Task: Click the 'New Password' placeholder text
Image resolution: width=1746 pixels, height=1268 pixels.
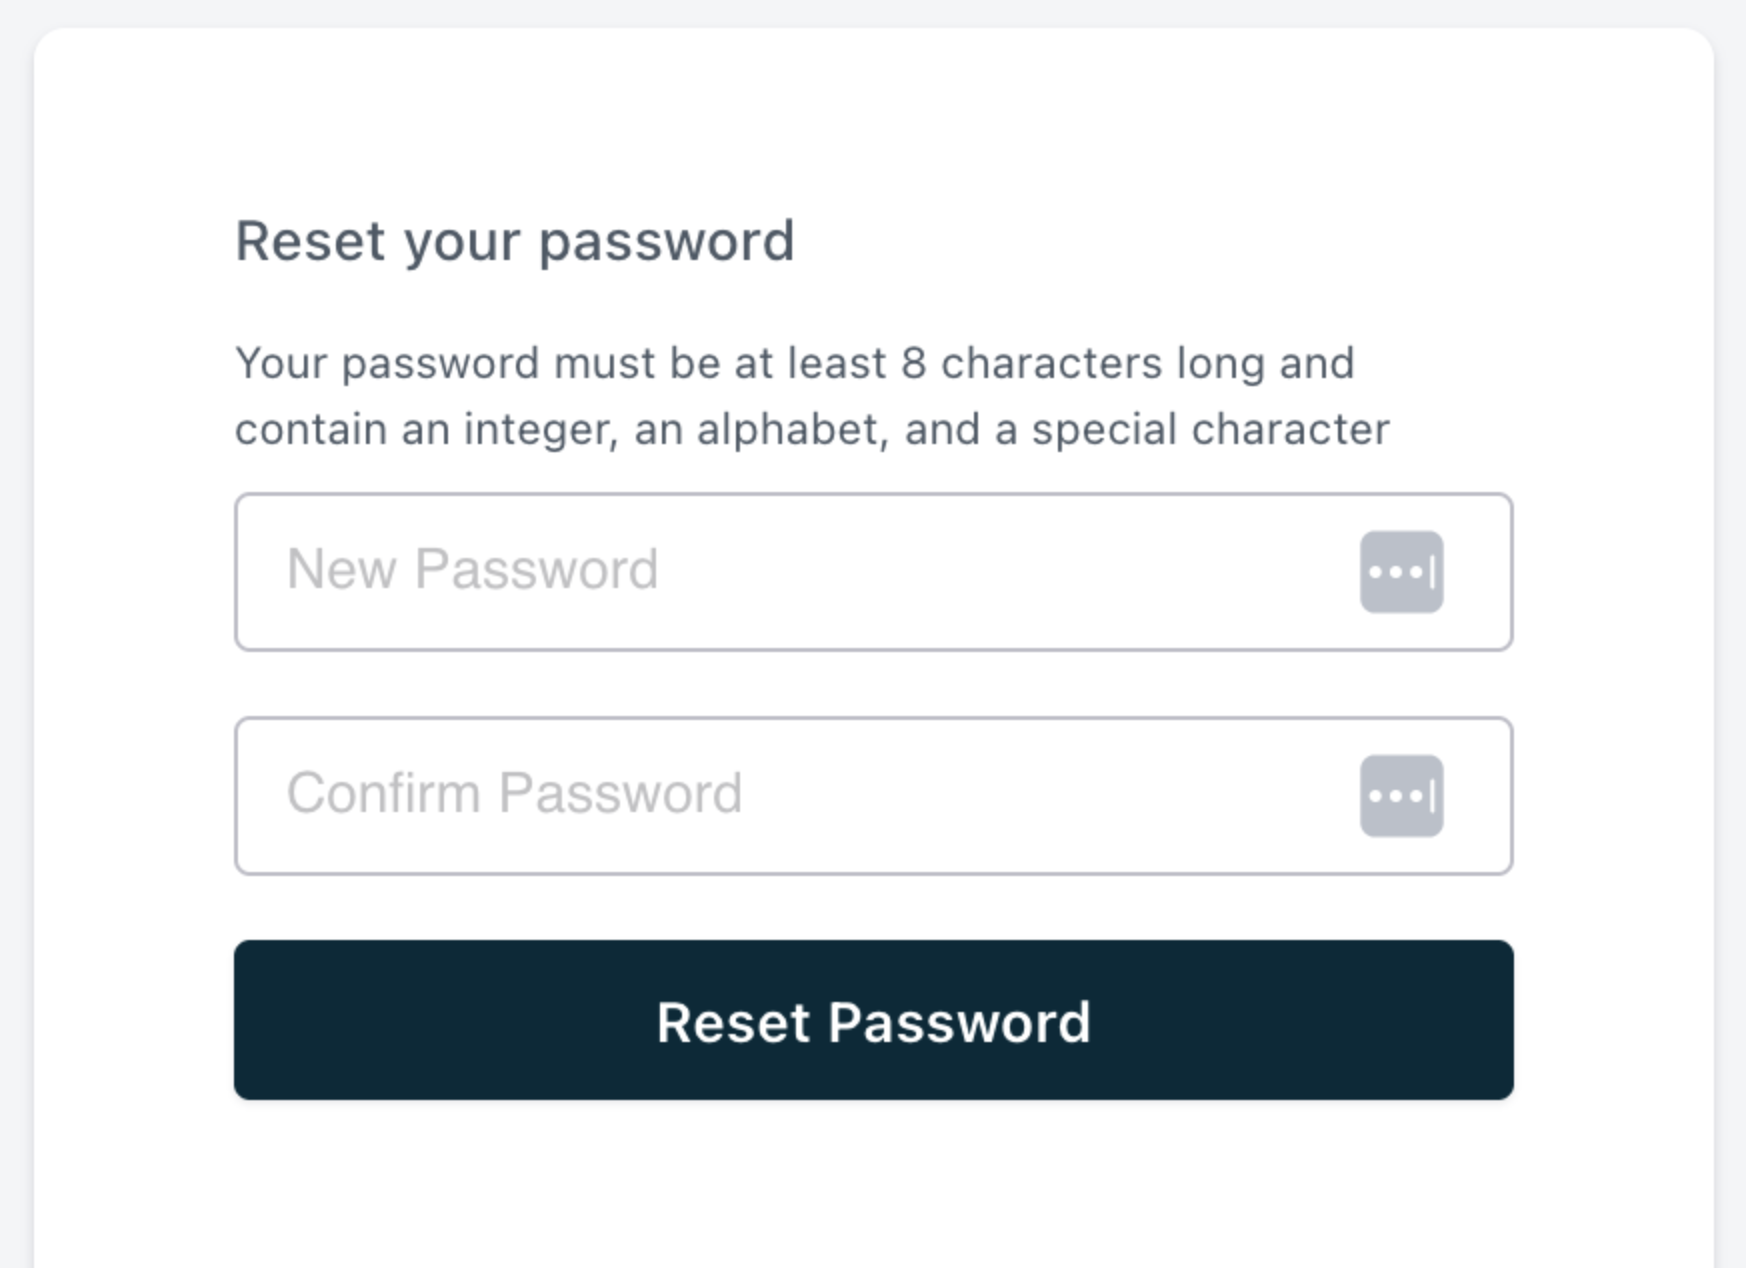Action: [x=472, y=570]
